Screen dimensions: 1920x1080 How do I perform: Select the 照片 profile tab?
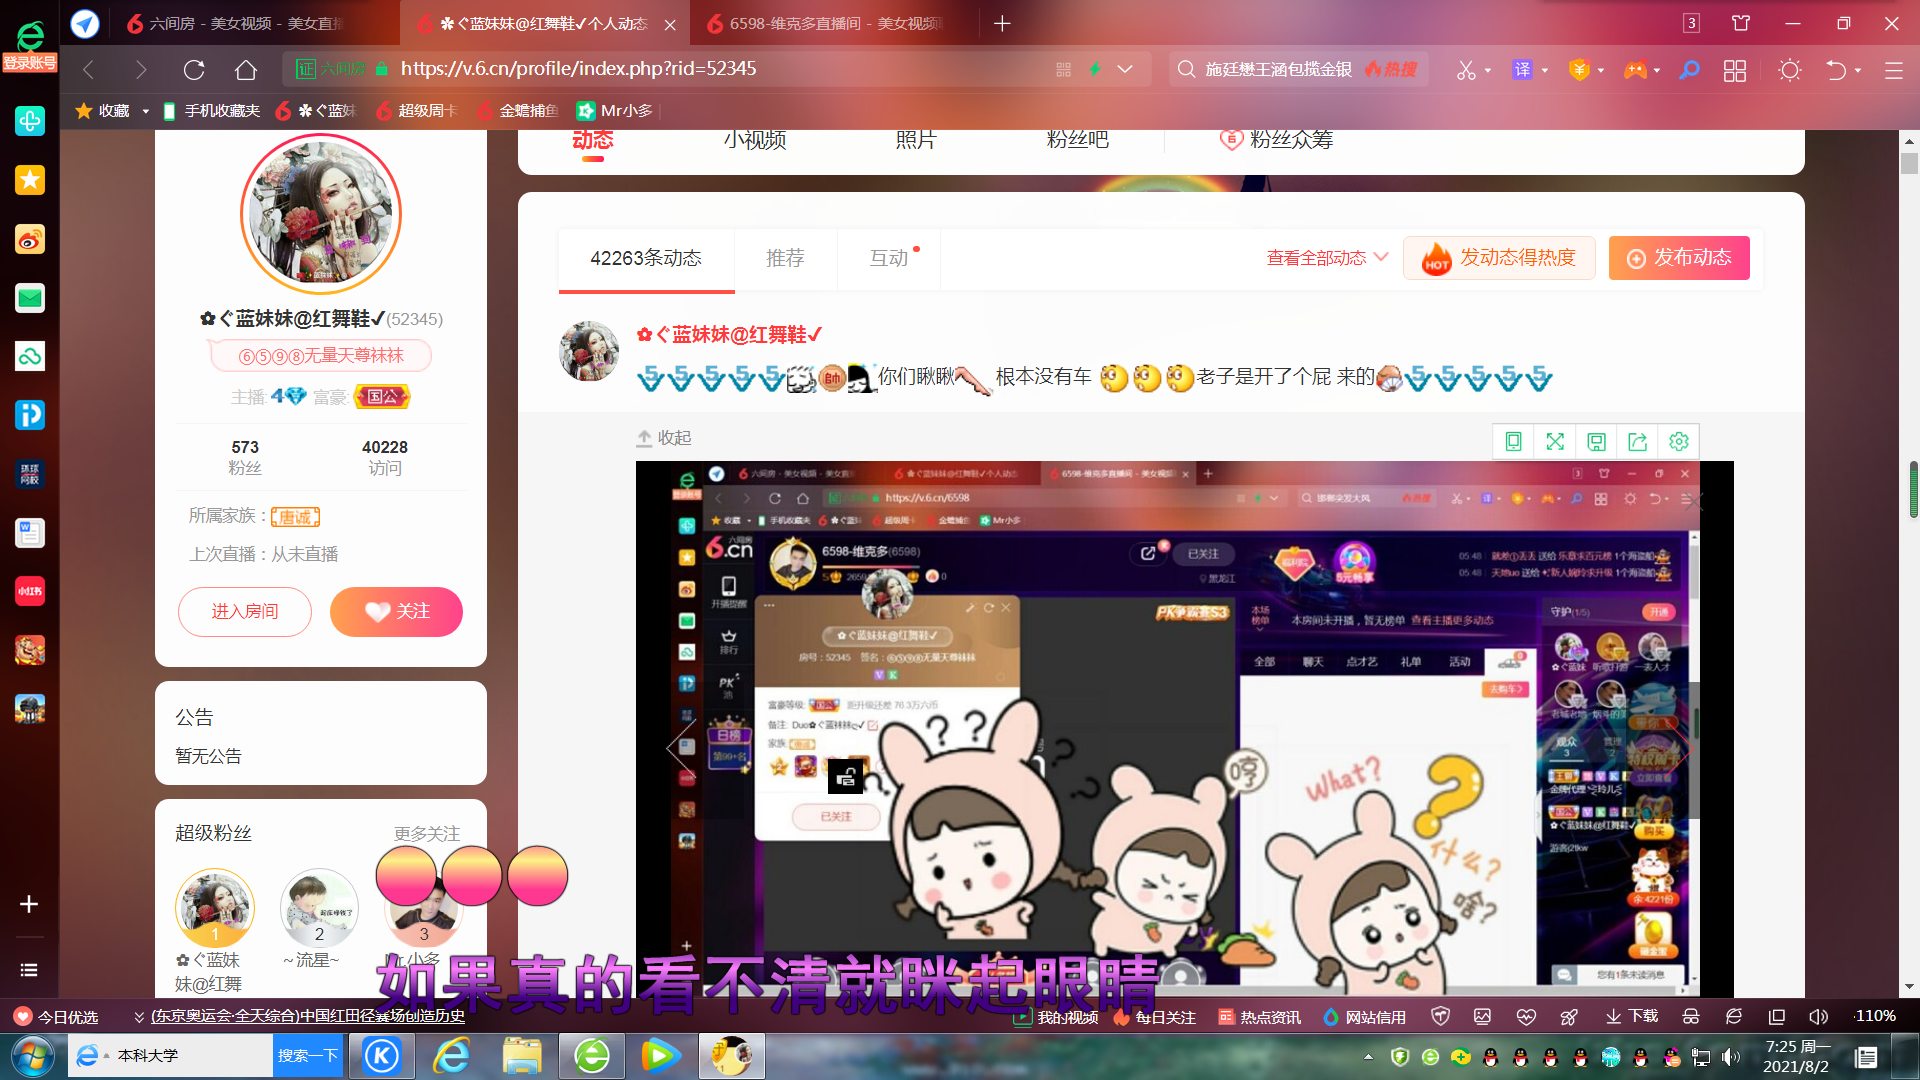[x=916, y=140]
